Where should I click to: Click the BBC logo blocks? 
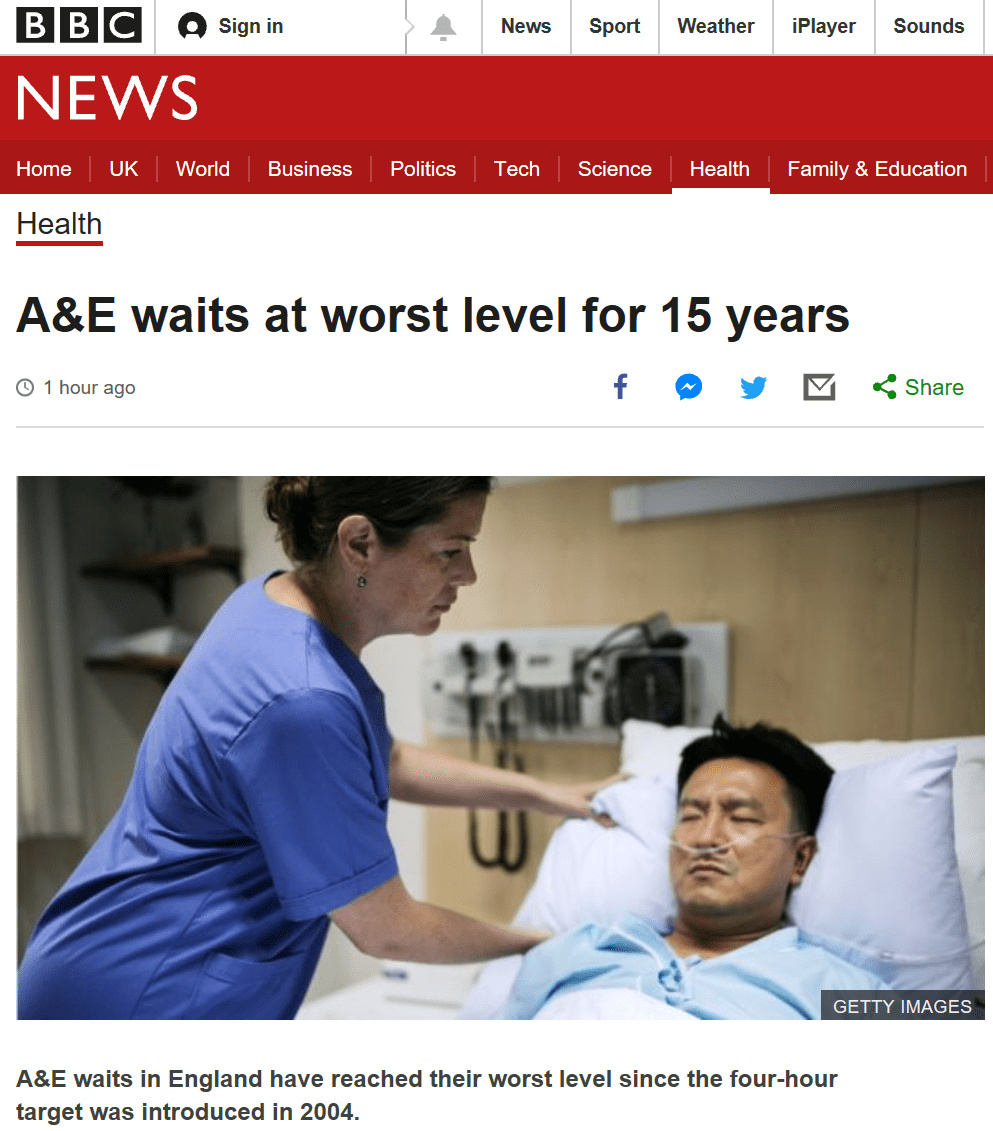pos(79,26)
